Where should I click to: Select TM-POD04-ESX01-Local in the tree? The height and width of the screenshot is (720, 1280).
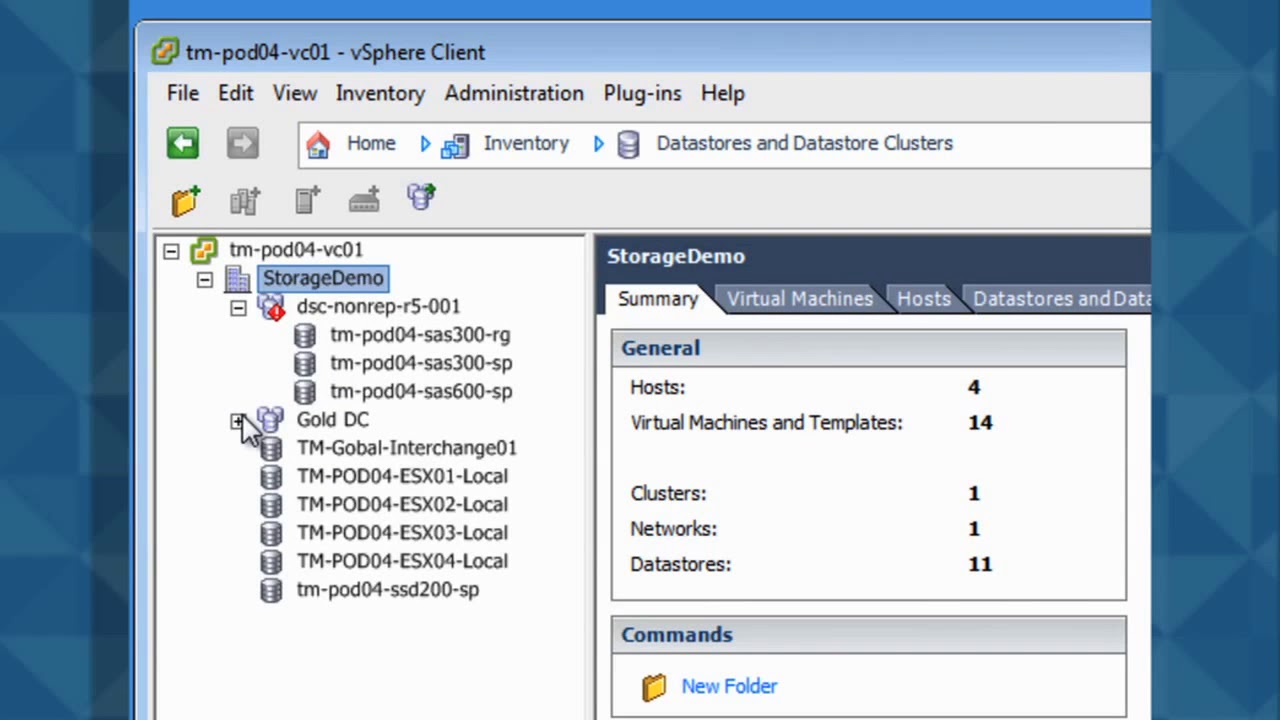coord(402,476)
